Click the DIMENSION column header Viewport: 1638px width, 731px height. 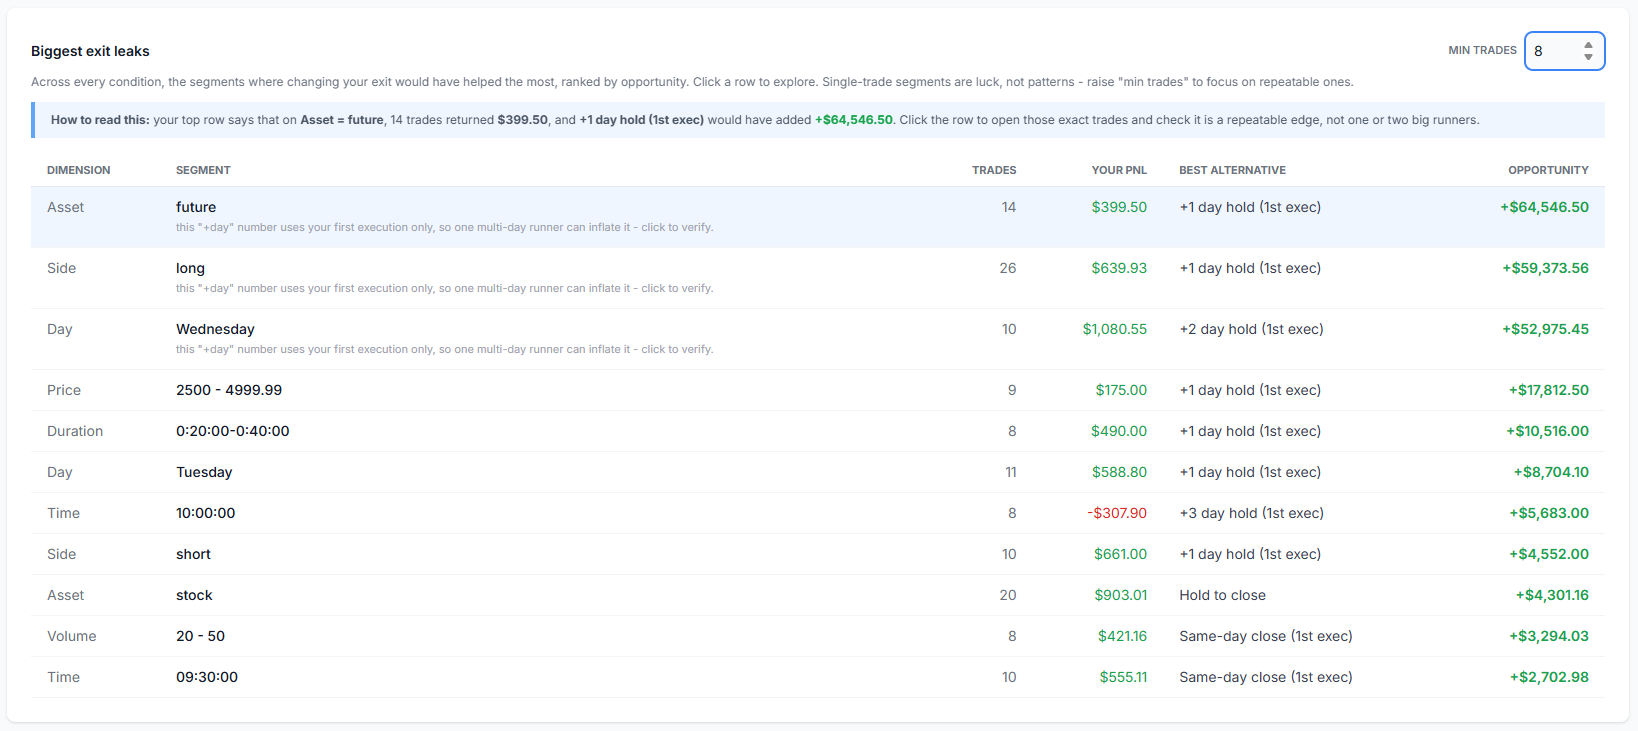(x=79, y=170)
